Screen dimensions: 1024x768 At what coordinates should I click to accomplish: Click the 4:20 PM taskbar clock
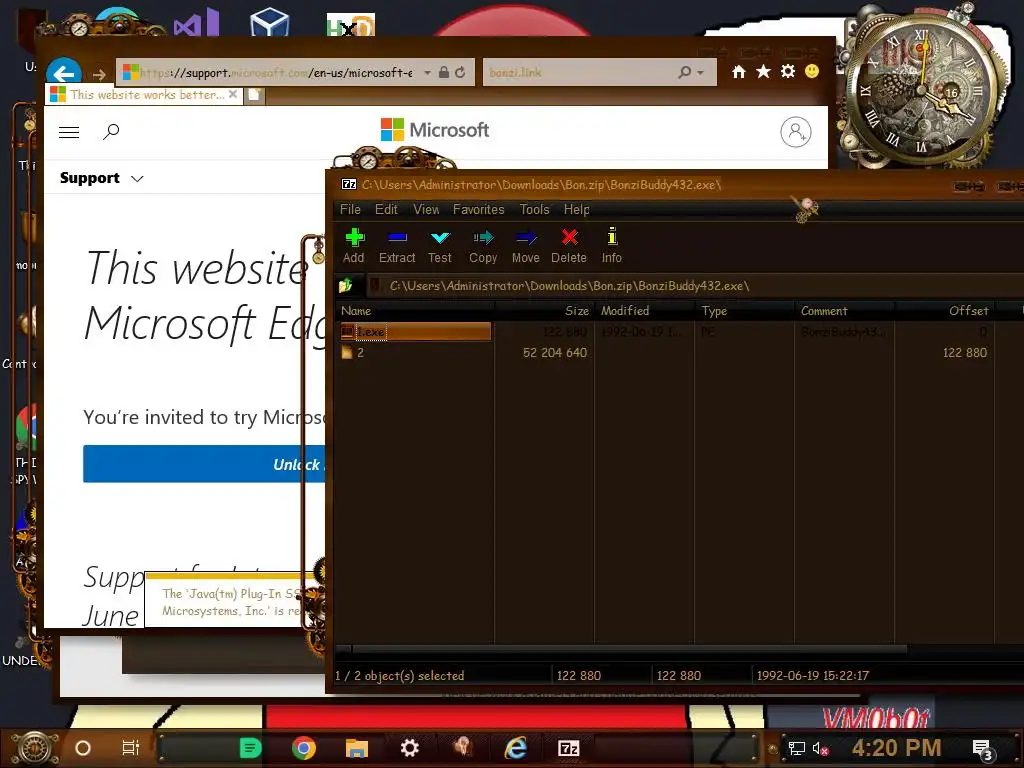[897, 748]
